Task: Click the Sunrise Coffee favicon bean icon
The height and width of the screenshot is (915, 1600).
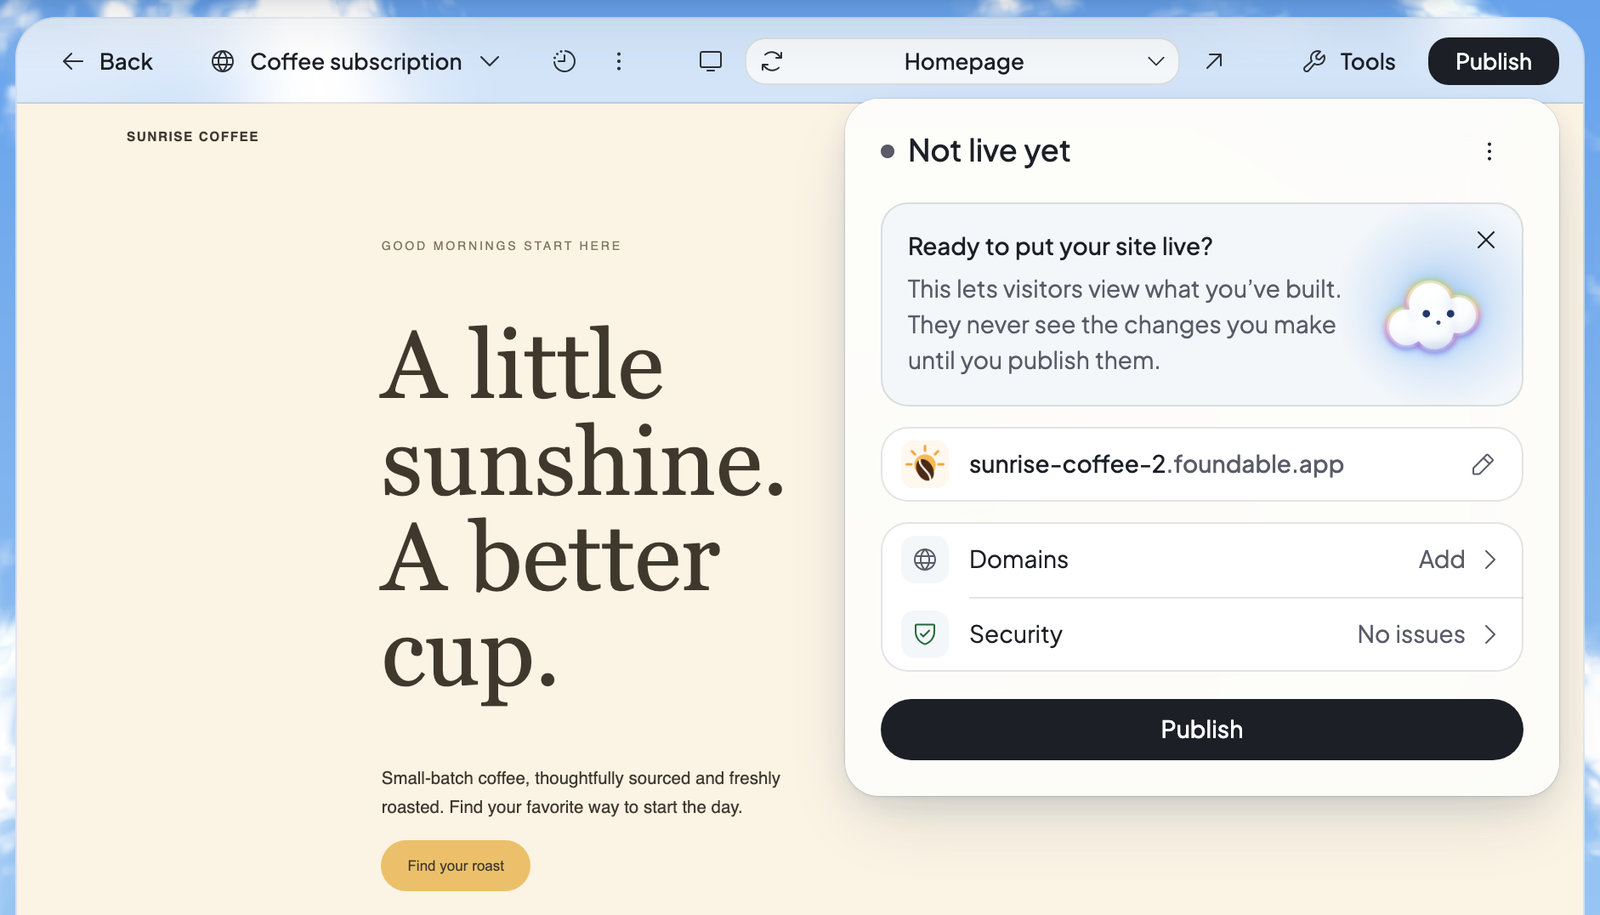Action: (925, 465)
